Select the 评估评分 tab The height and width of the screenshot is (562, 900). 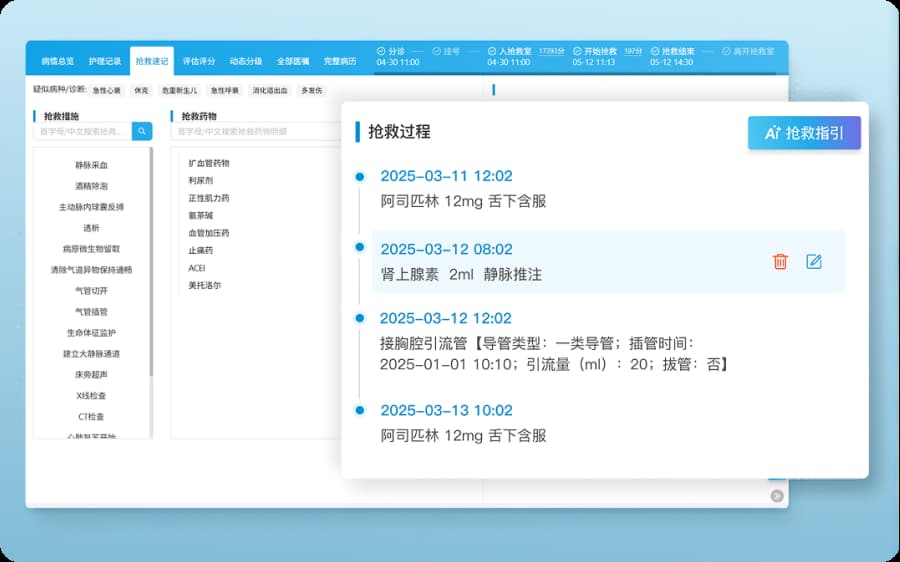198,61
